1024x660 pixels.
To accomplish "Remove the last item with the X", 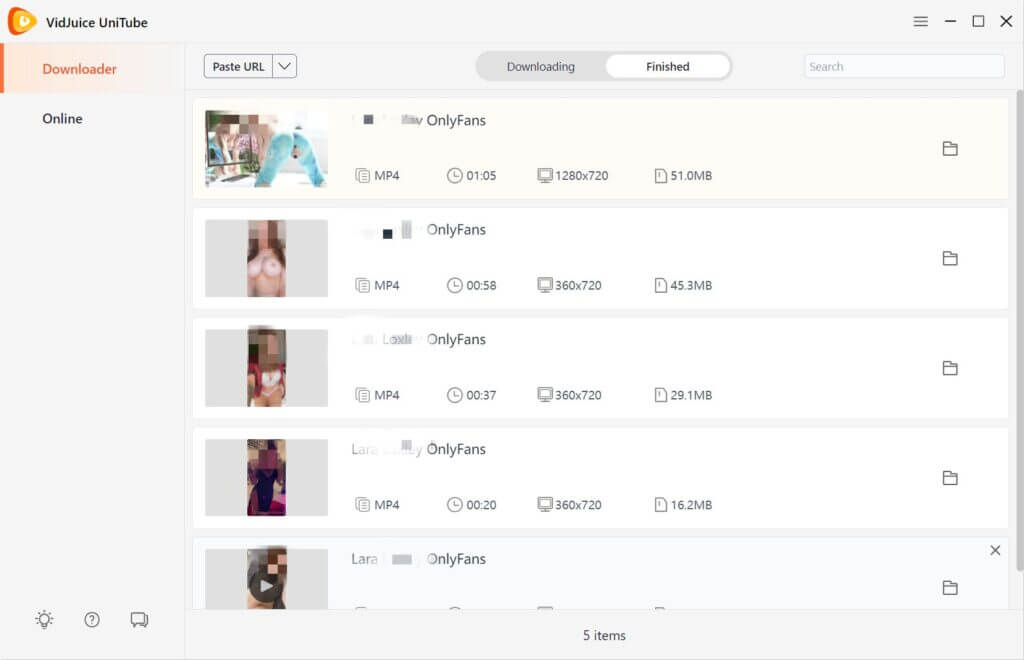I will click(995, 550).
